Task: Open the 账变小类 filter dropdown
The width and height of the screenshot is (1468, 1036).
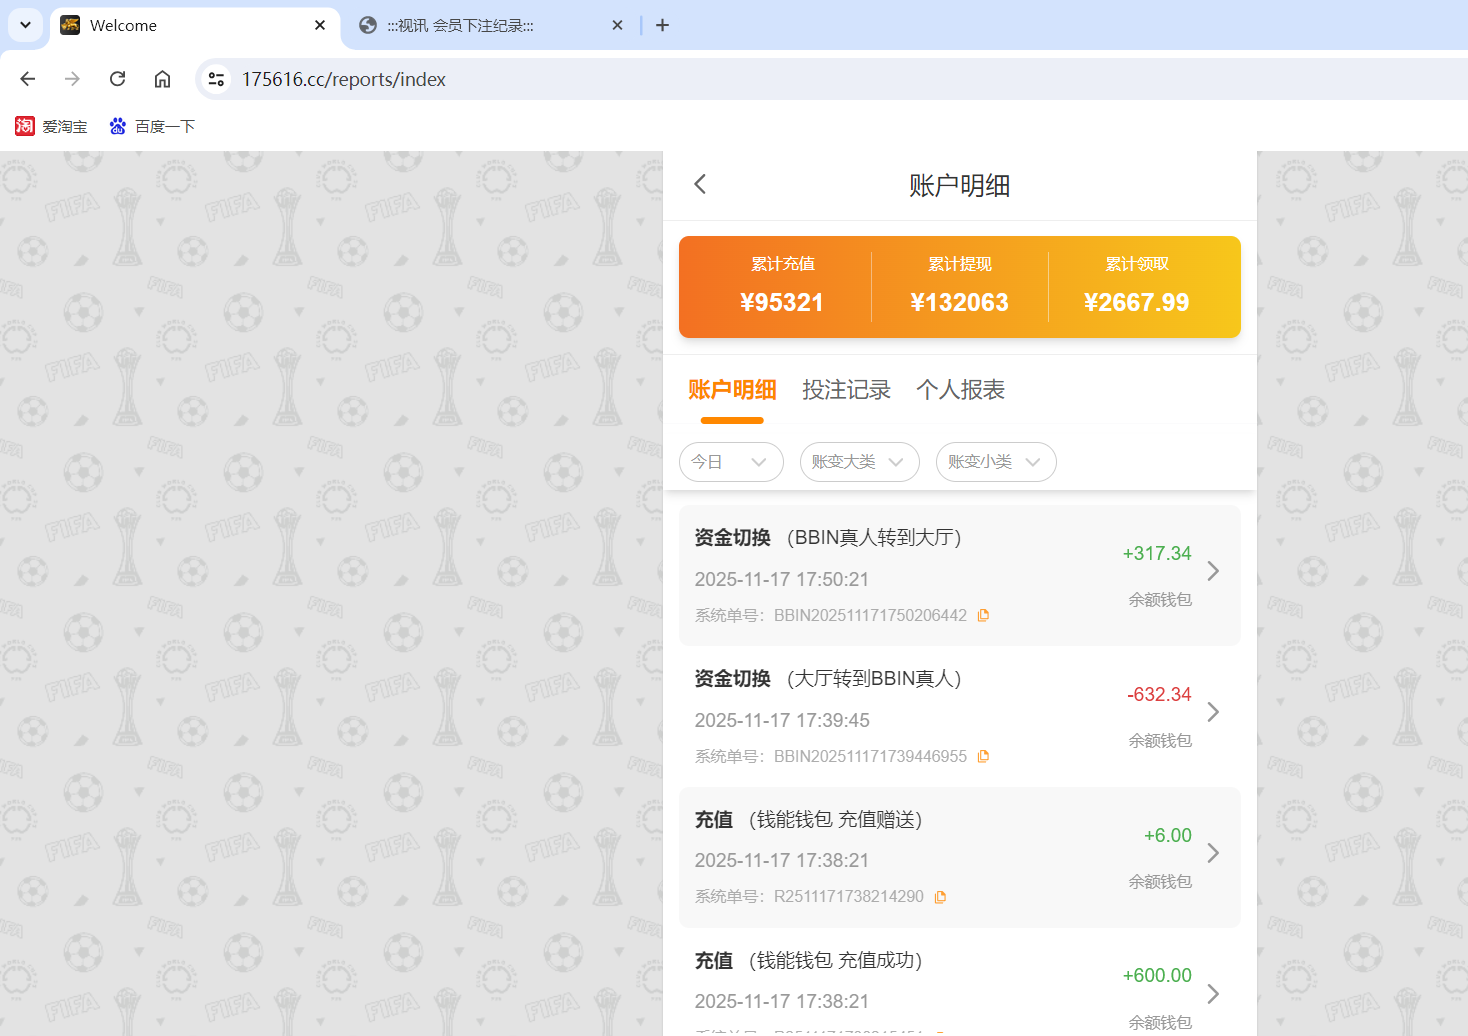Action: click(x=995, y=462)
